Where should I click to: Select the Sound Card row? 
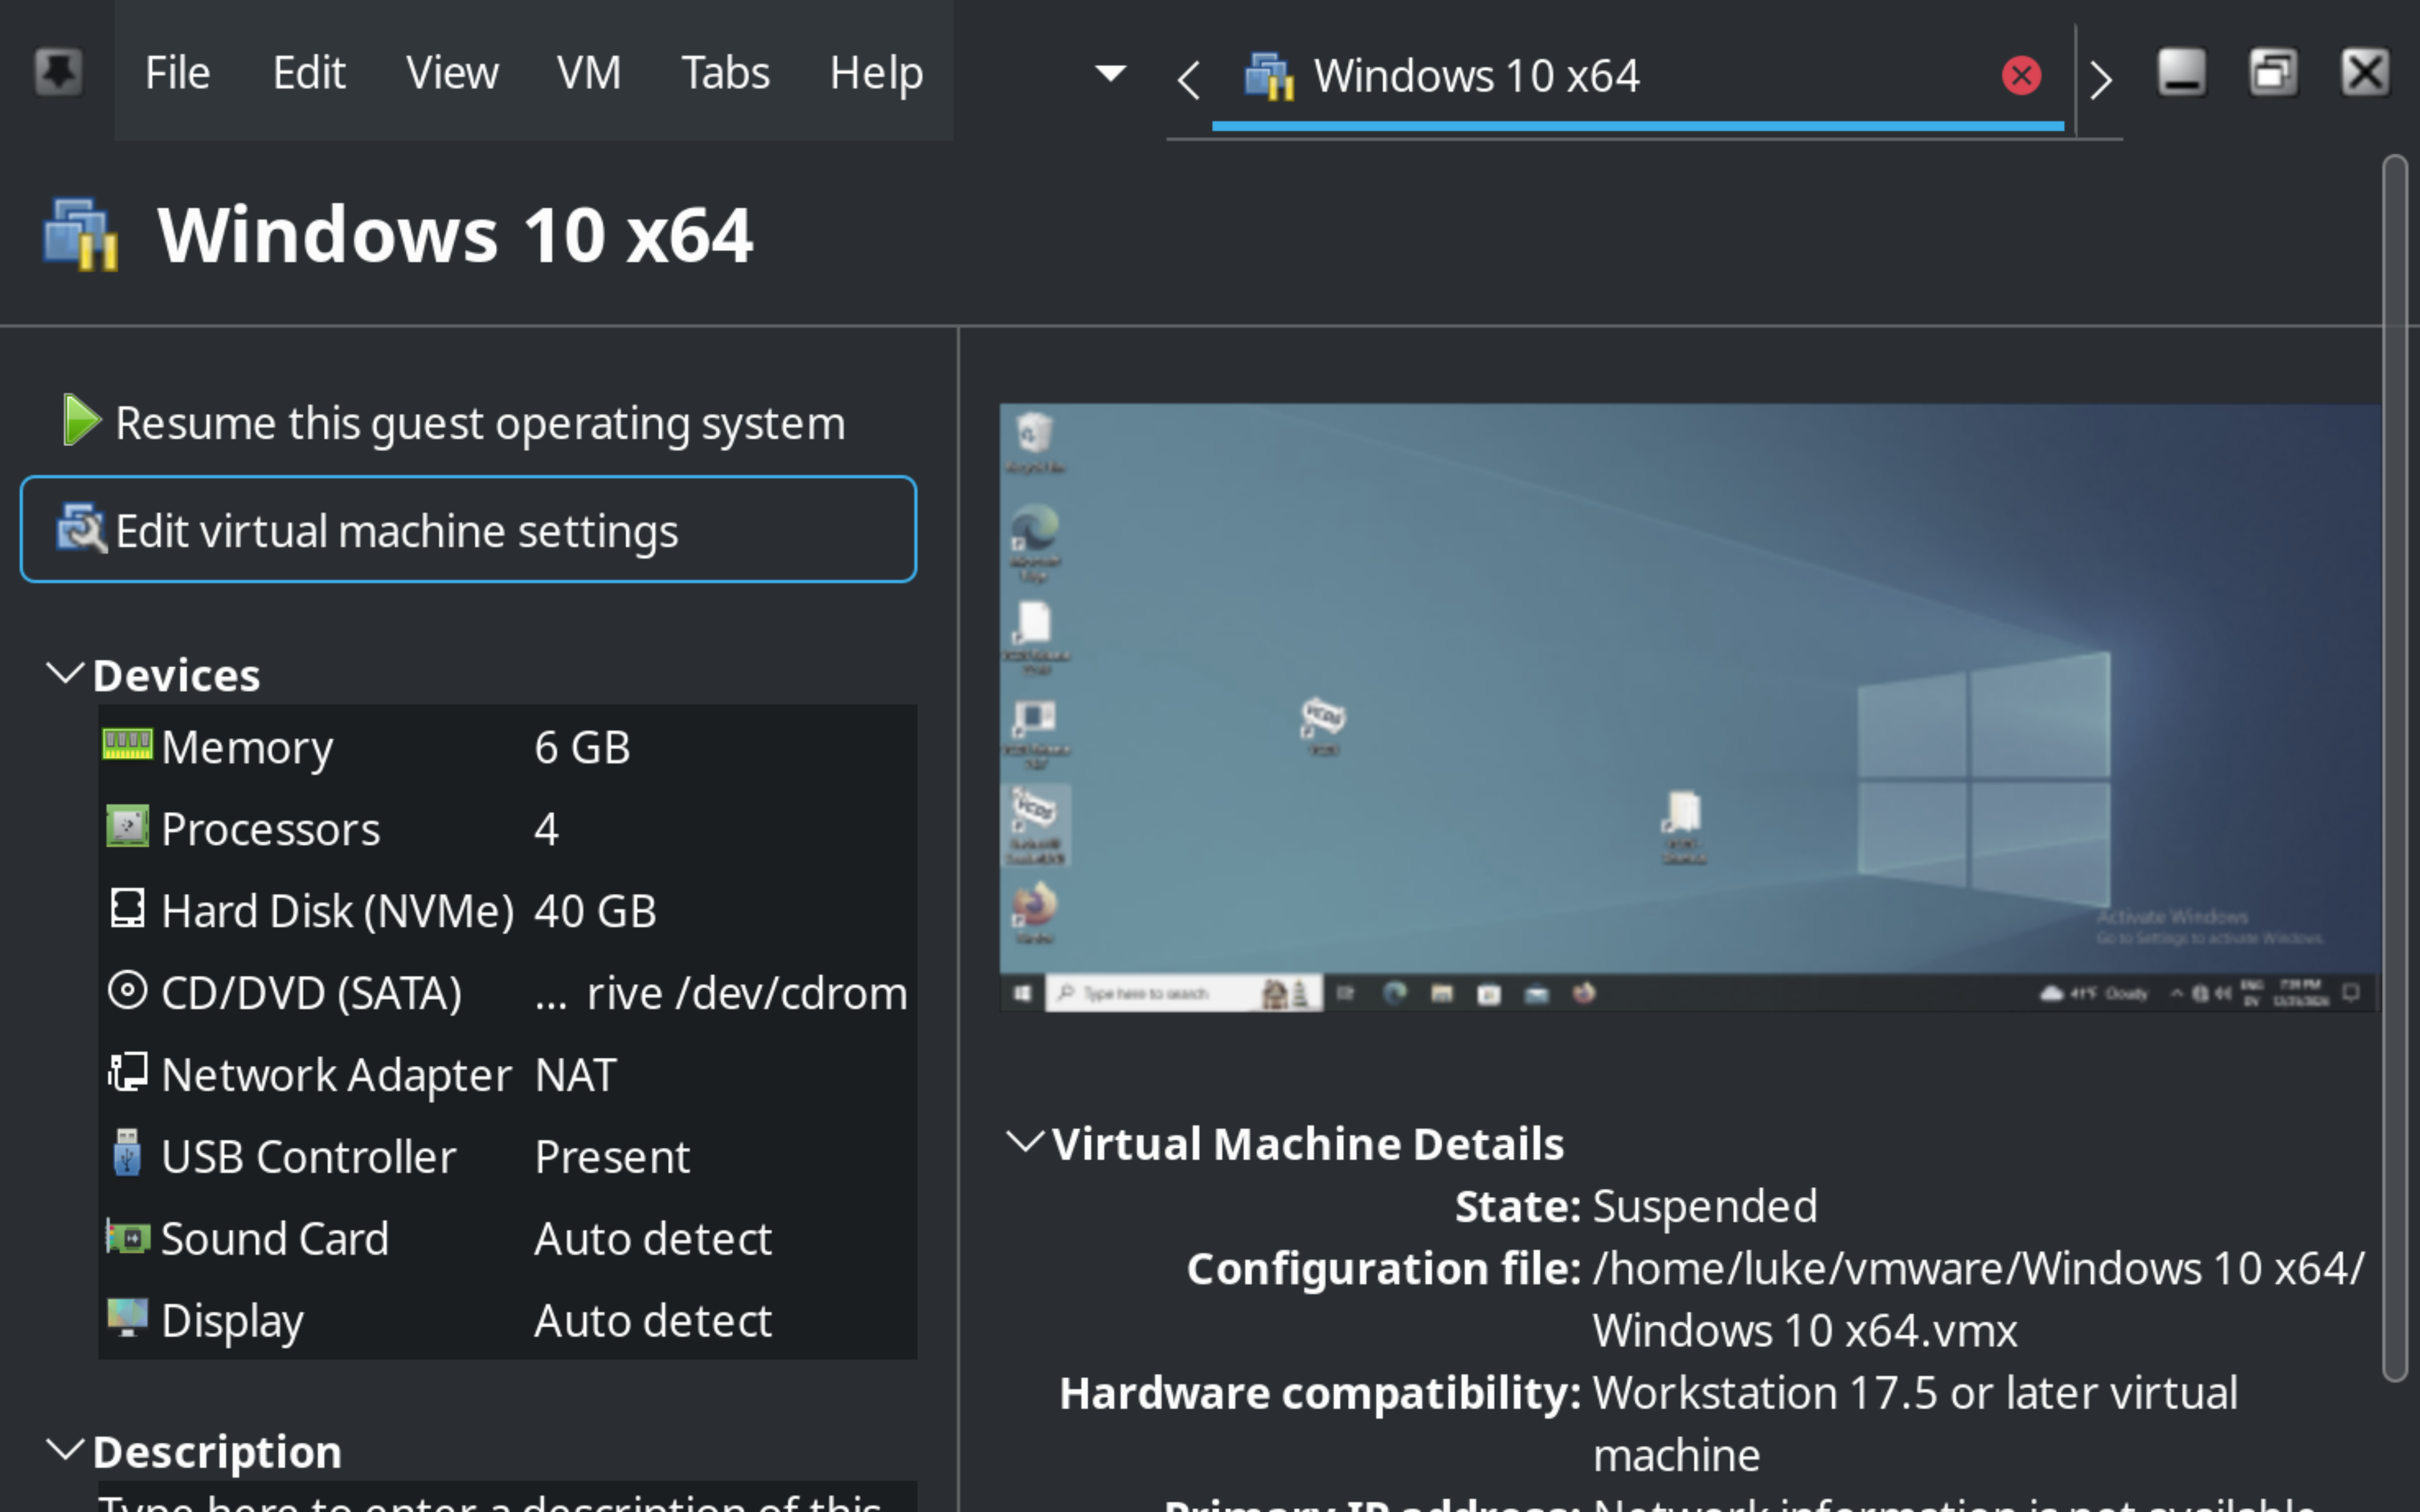pyautogui.click(x=507, y=1238)
